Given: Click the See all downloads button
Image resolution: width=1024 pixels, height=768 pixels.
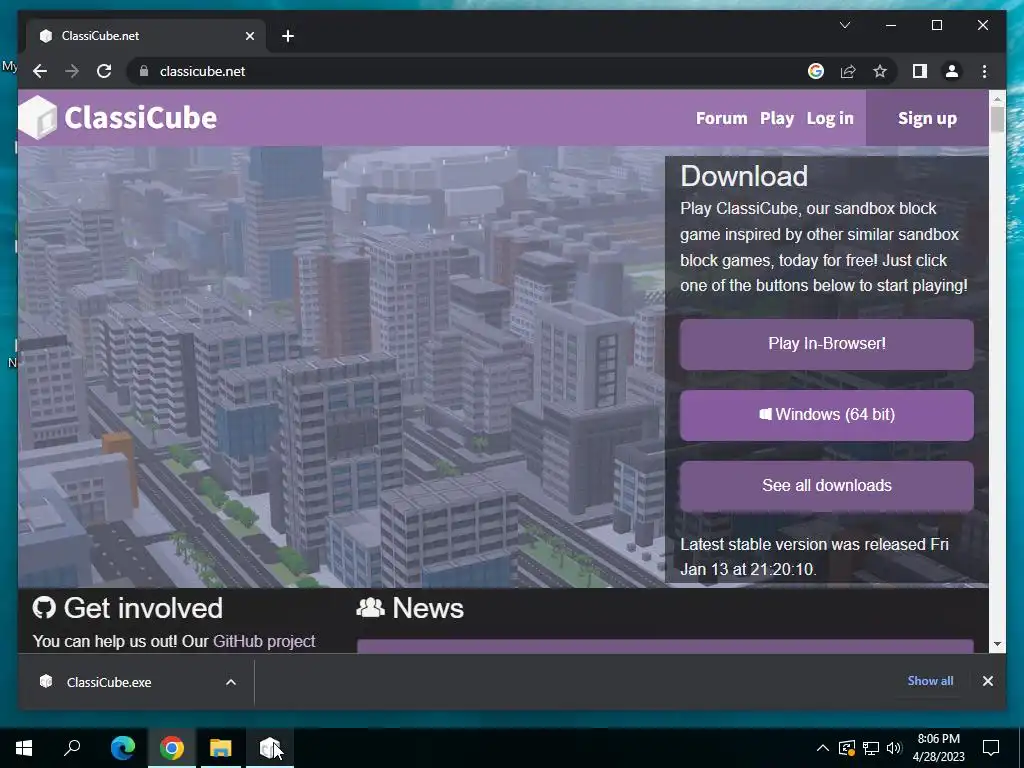Looking at the screenshot, I should [x=826, y=486].
